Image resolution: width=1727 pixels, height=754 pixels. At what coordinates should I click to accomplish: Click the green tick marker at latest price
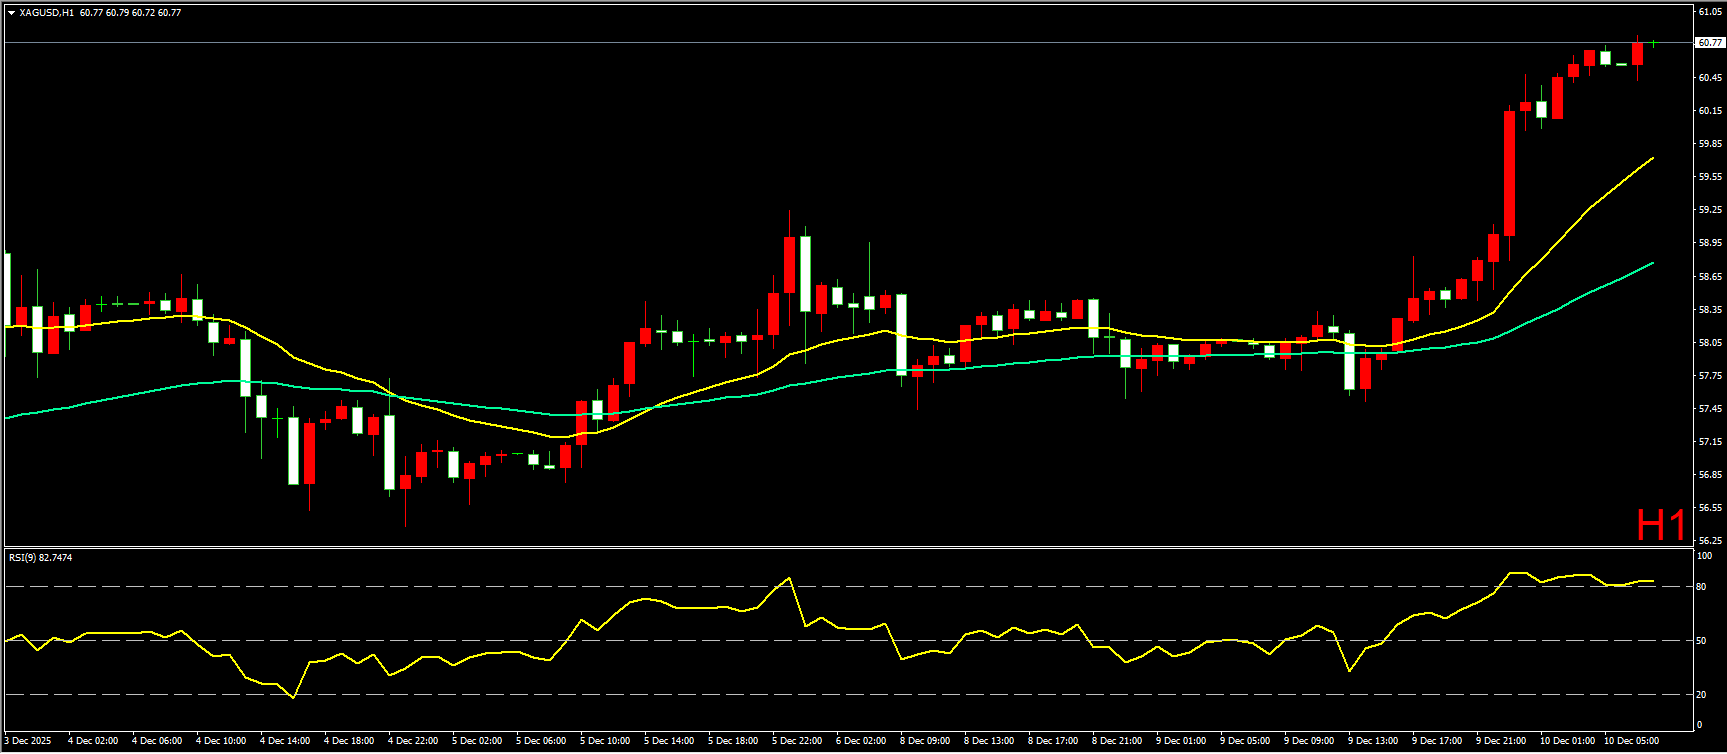(1654, 43)
